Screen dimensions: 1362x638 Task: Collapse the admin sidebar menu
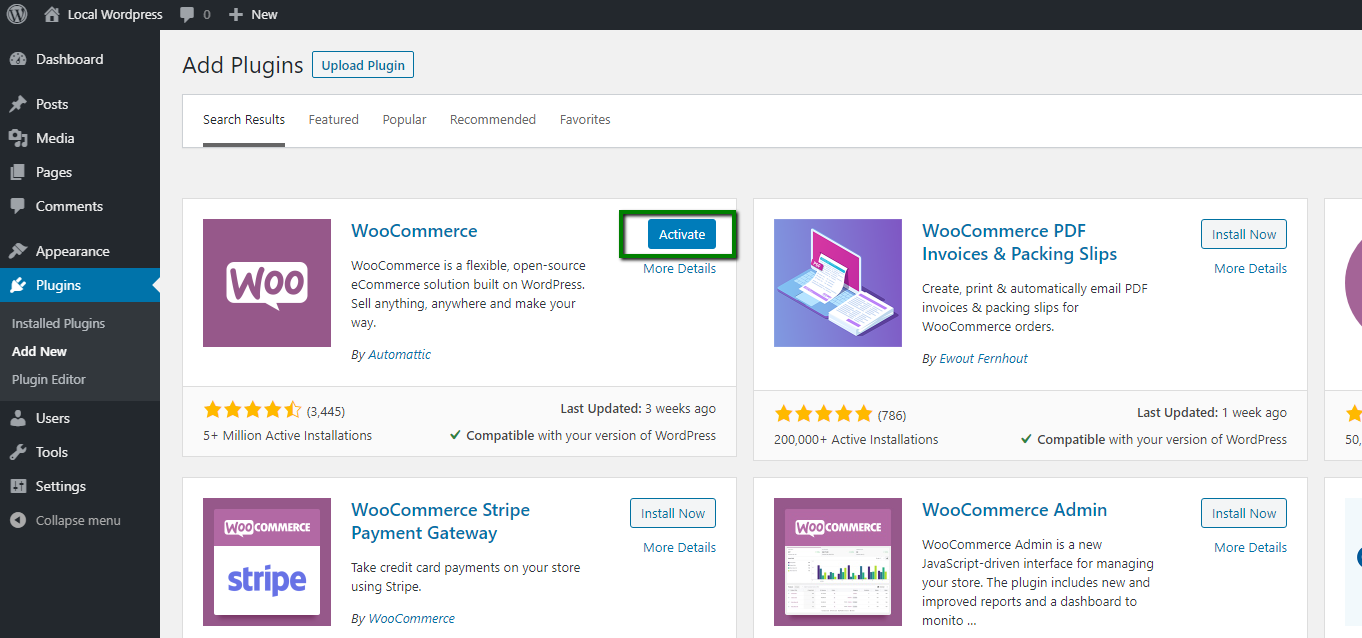click(80, 520)
